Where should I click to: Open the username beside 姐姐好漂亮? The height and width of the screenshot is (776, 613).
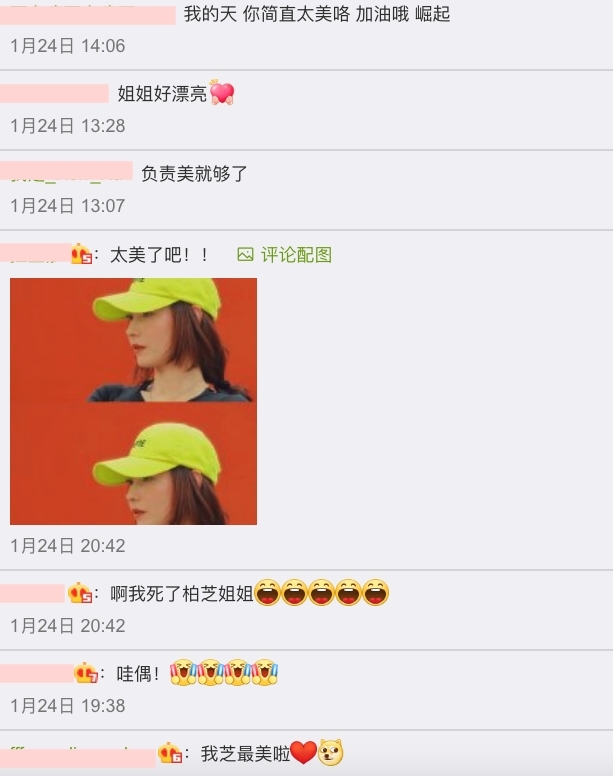click(x=54, y=94)
